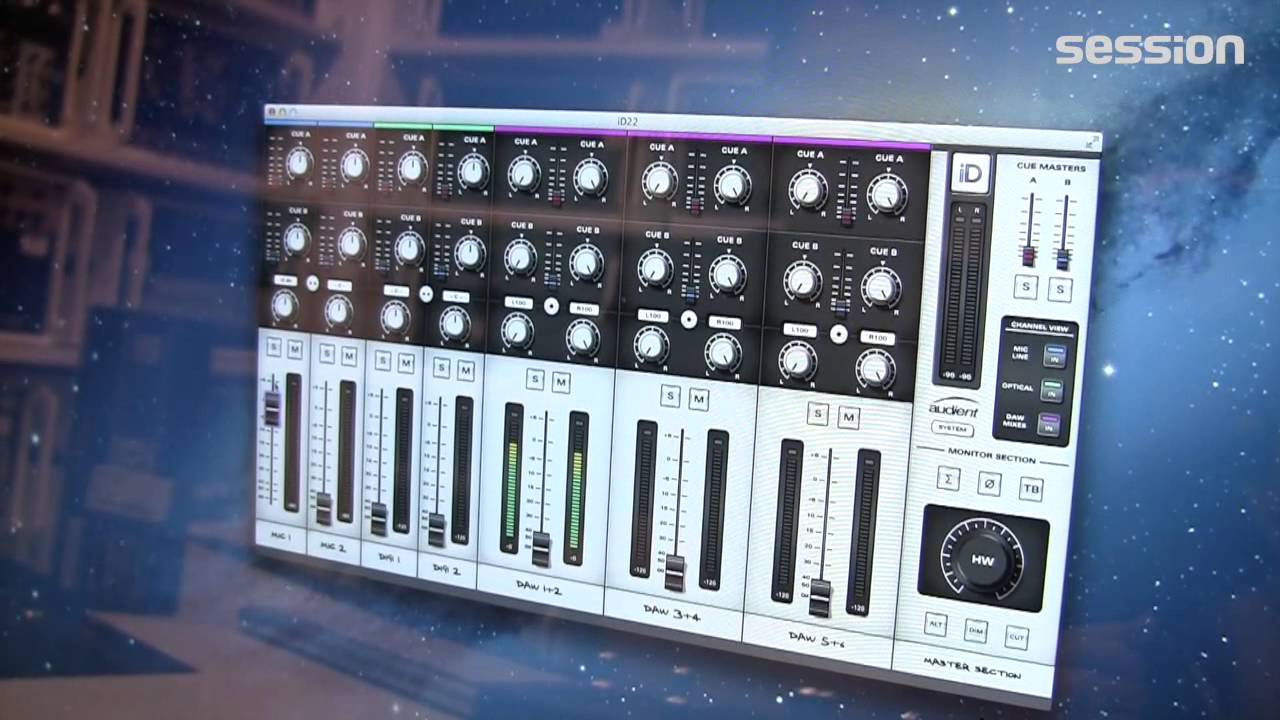Mute the MIC 2 channel
The width and height of the screenshot is (1280, 720).
[349, 356]
